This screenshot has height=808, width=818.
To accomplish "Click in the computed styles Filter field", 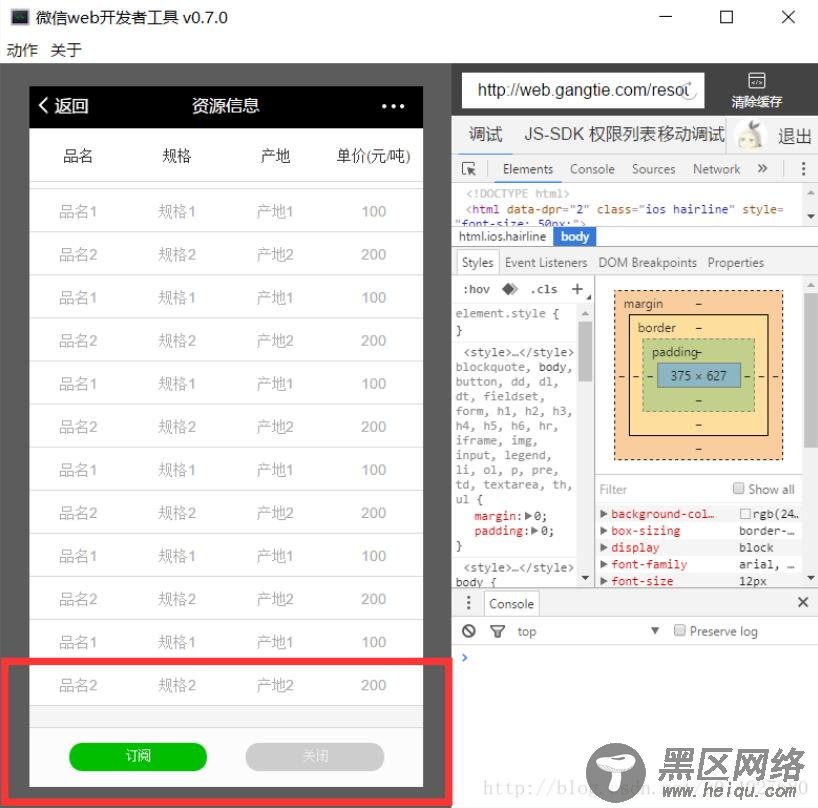I will [x=663, y=489].
